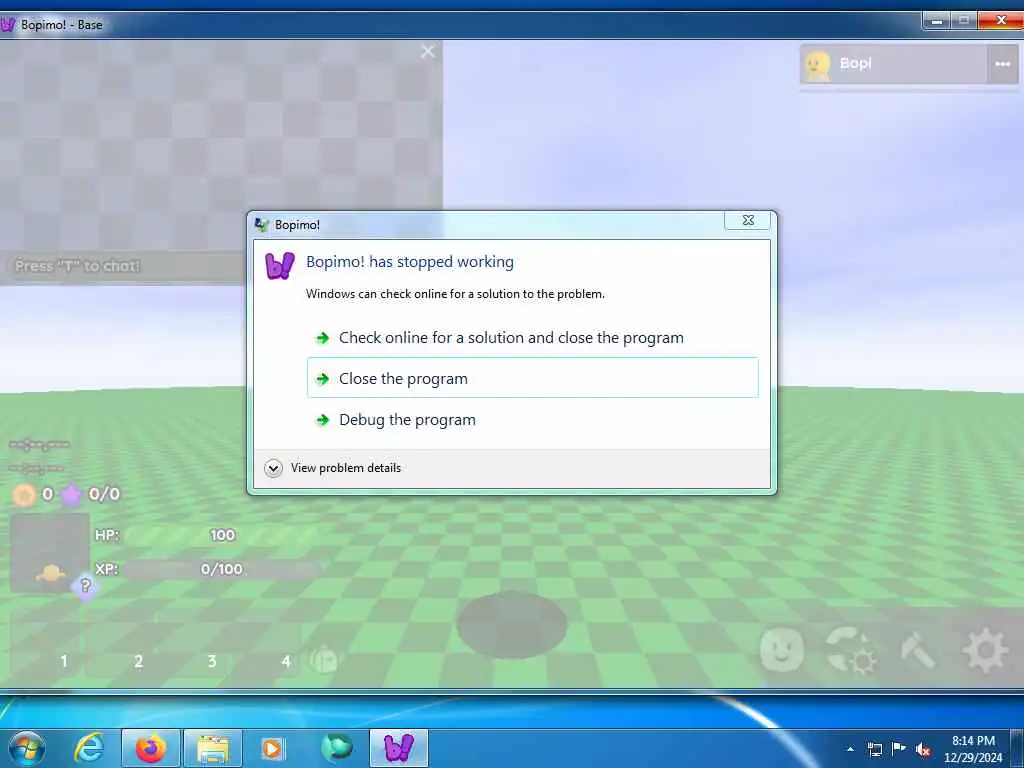Click the muted volume tray icon
Screen dimensions: 1024x768
coord(923,750)
